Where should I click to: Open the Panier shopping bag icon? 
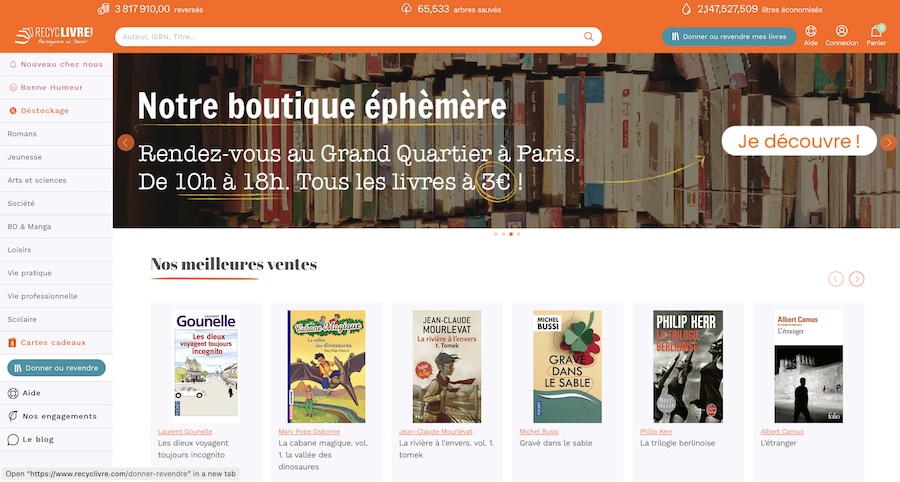tap(876, 31)
